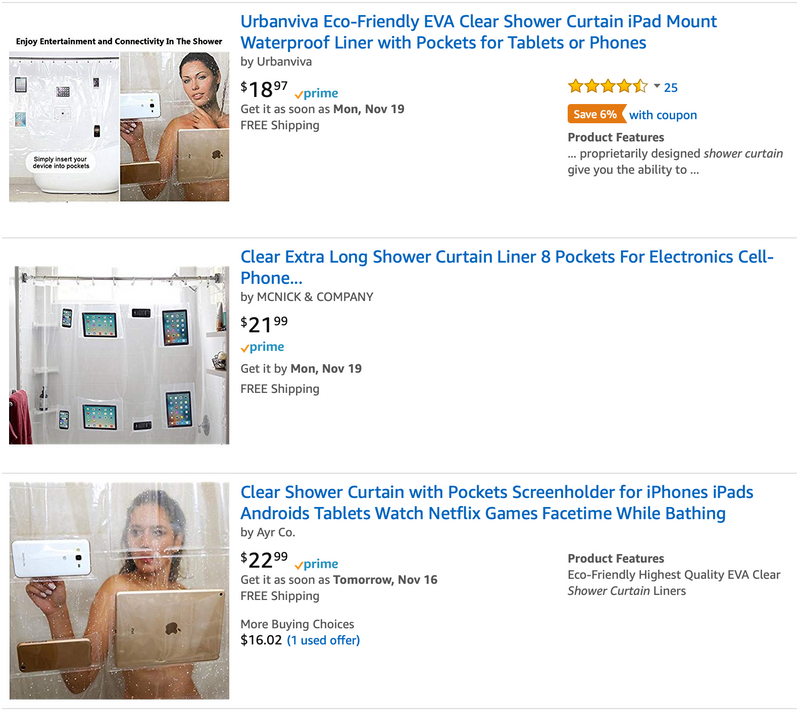Click the $22.99 price on Ayr Co. listing
800x713 pixels.
tap(264, 560)
